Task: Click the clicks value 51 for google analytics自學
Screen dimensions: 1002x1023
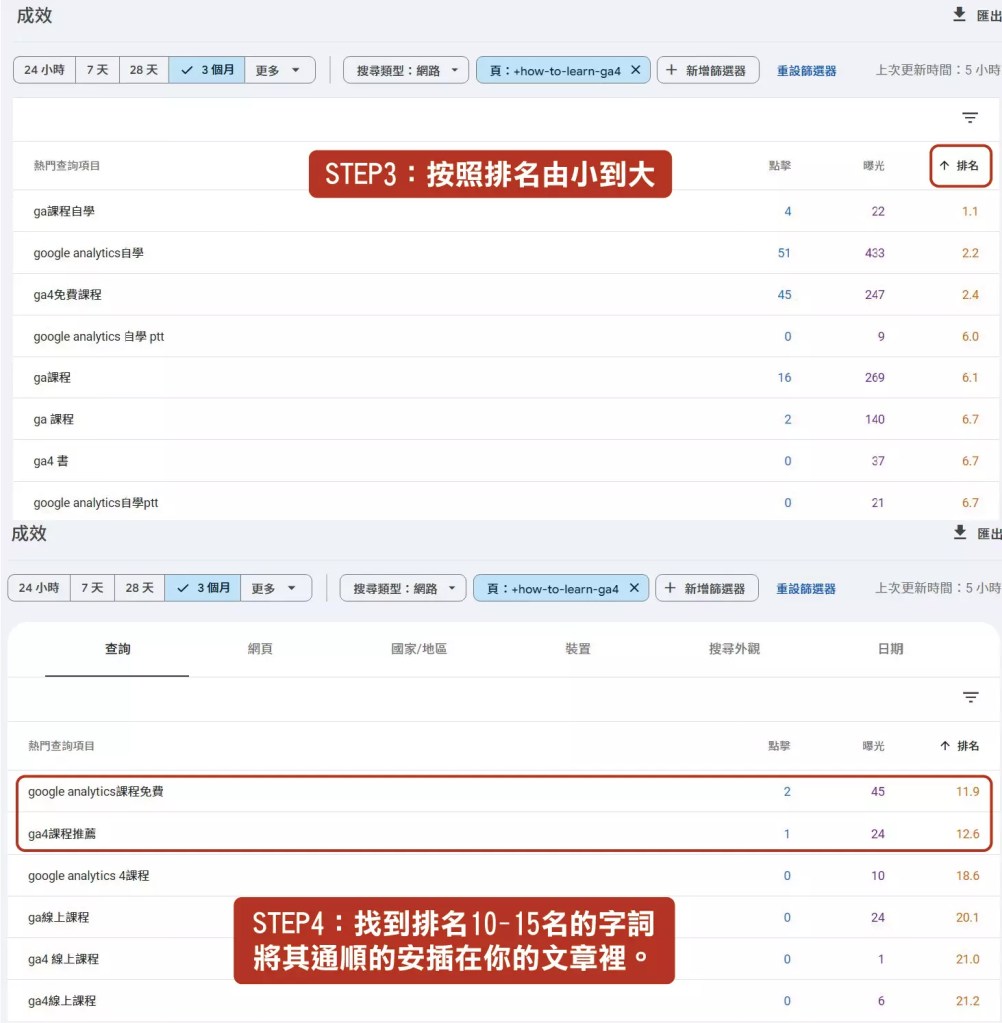Action: pos(783,252)
